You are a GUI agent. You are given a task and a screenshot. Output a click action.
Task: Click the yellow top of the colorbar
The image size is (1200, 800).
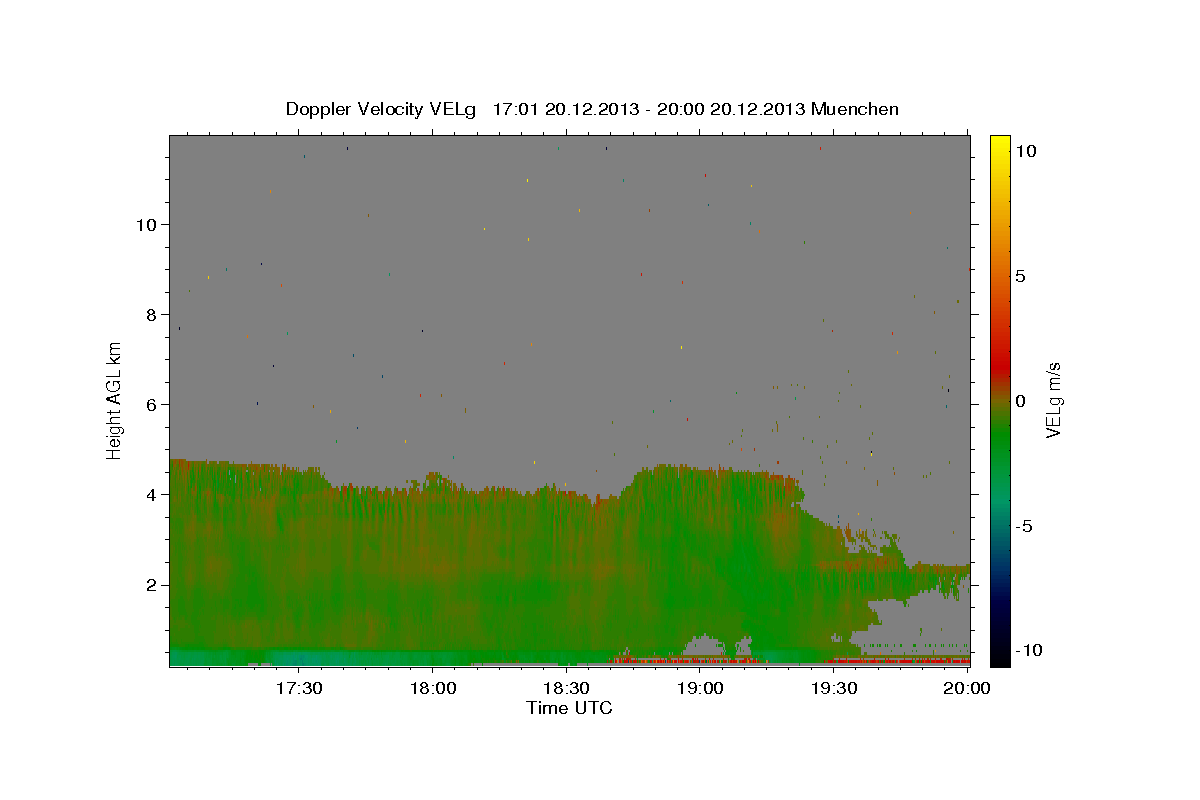pos(1000,148)
